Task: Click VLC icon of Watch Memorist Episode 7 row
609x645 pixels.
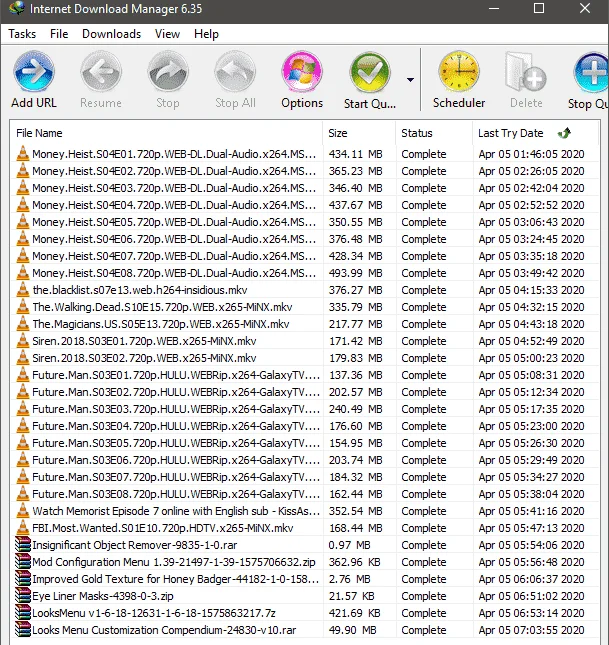Action: [23, 511]
